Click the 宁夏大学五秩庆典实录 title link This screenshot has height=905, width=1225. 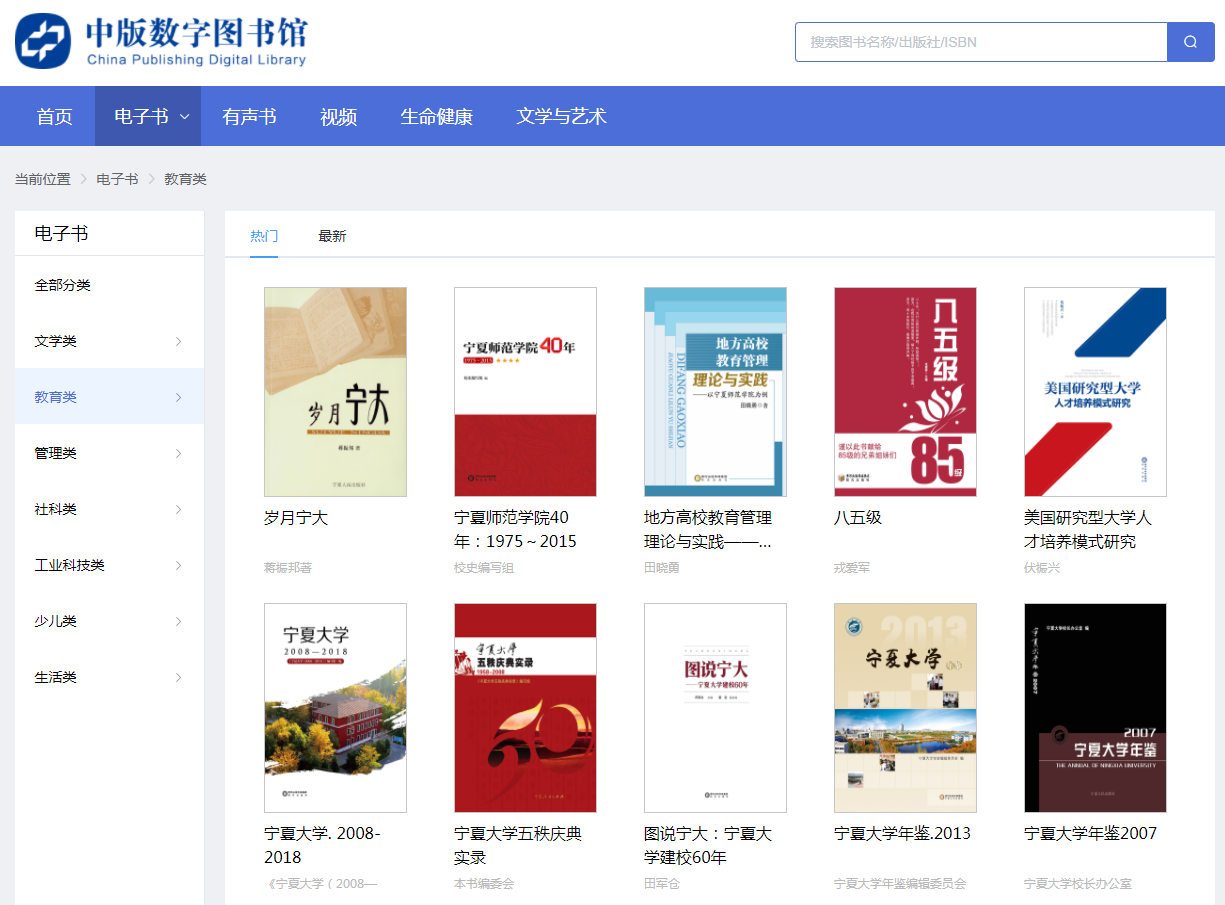517,845
